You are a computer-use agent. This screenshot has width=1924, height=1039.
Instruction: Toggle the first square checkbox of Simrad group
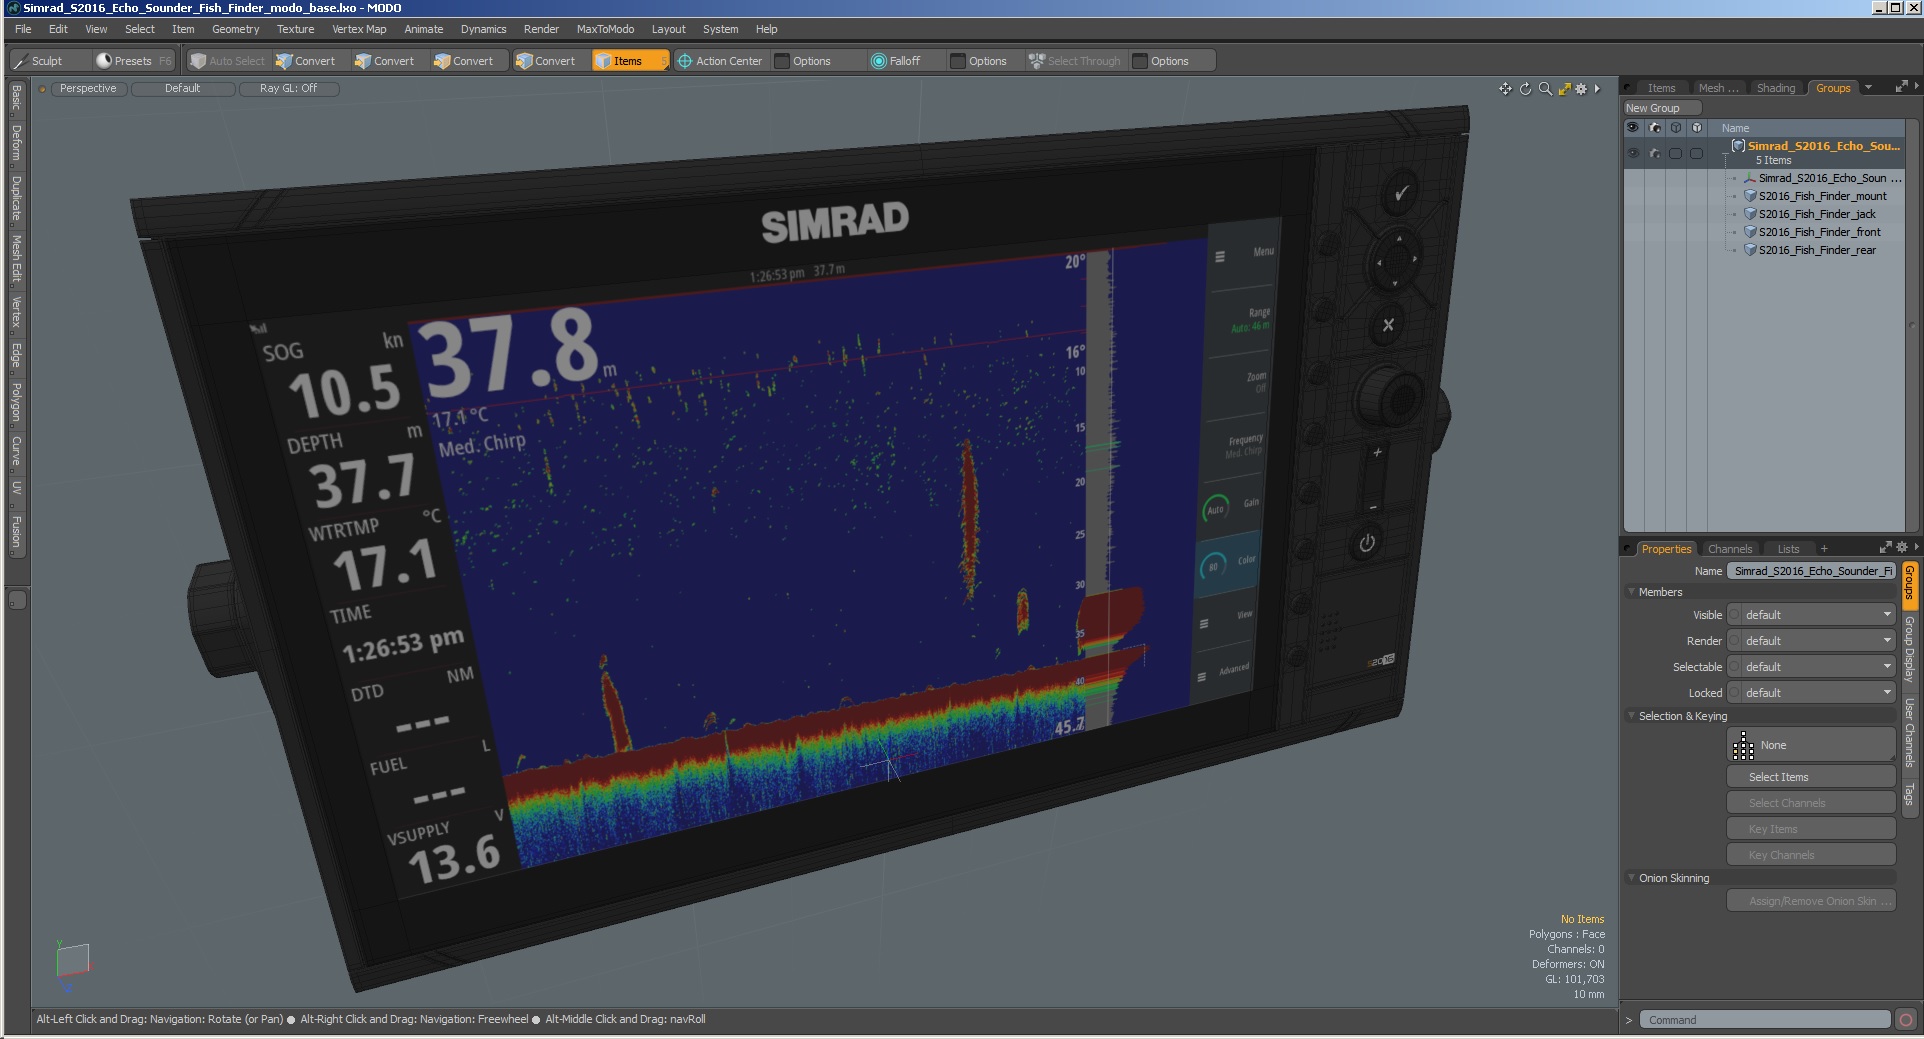click(x=1676, y=153)
